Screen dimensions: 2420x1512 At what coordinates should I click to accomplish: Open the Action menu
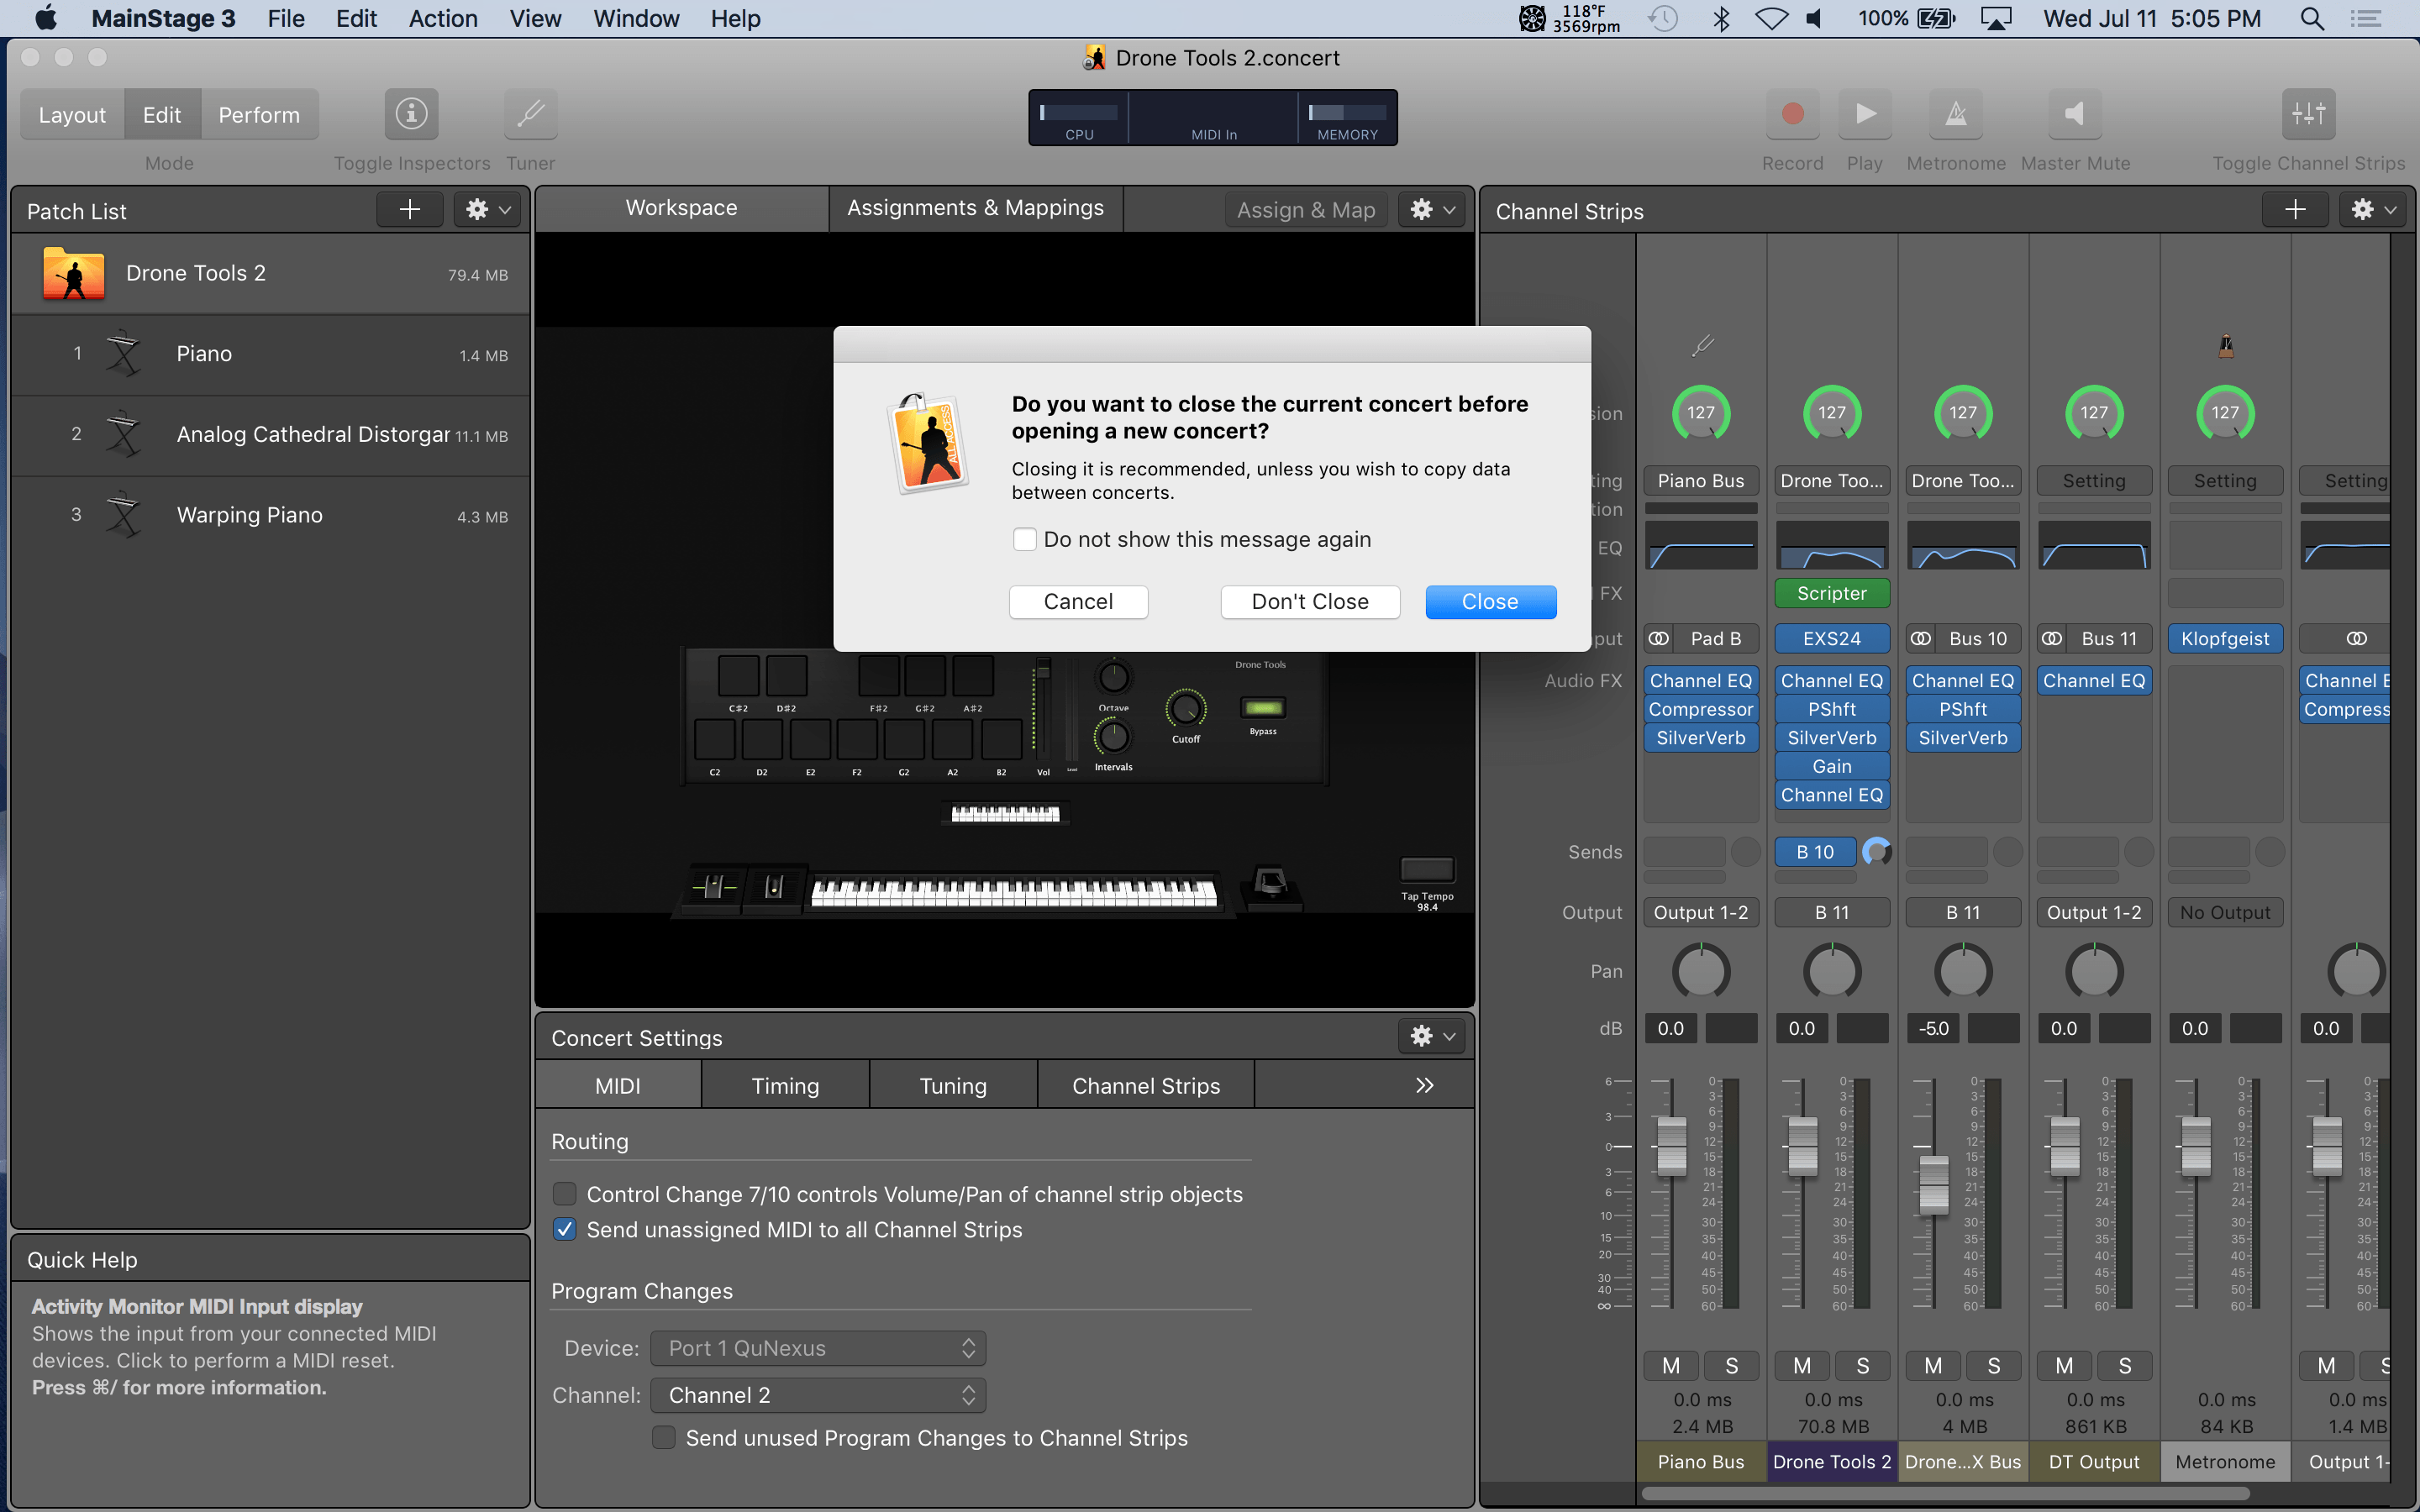coord(443,18)
